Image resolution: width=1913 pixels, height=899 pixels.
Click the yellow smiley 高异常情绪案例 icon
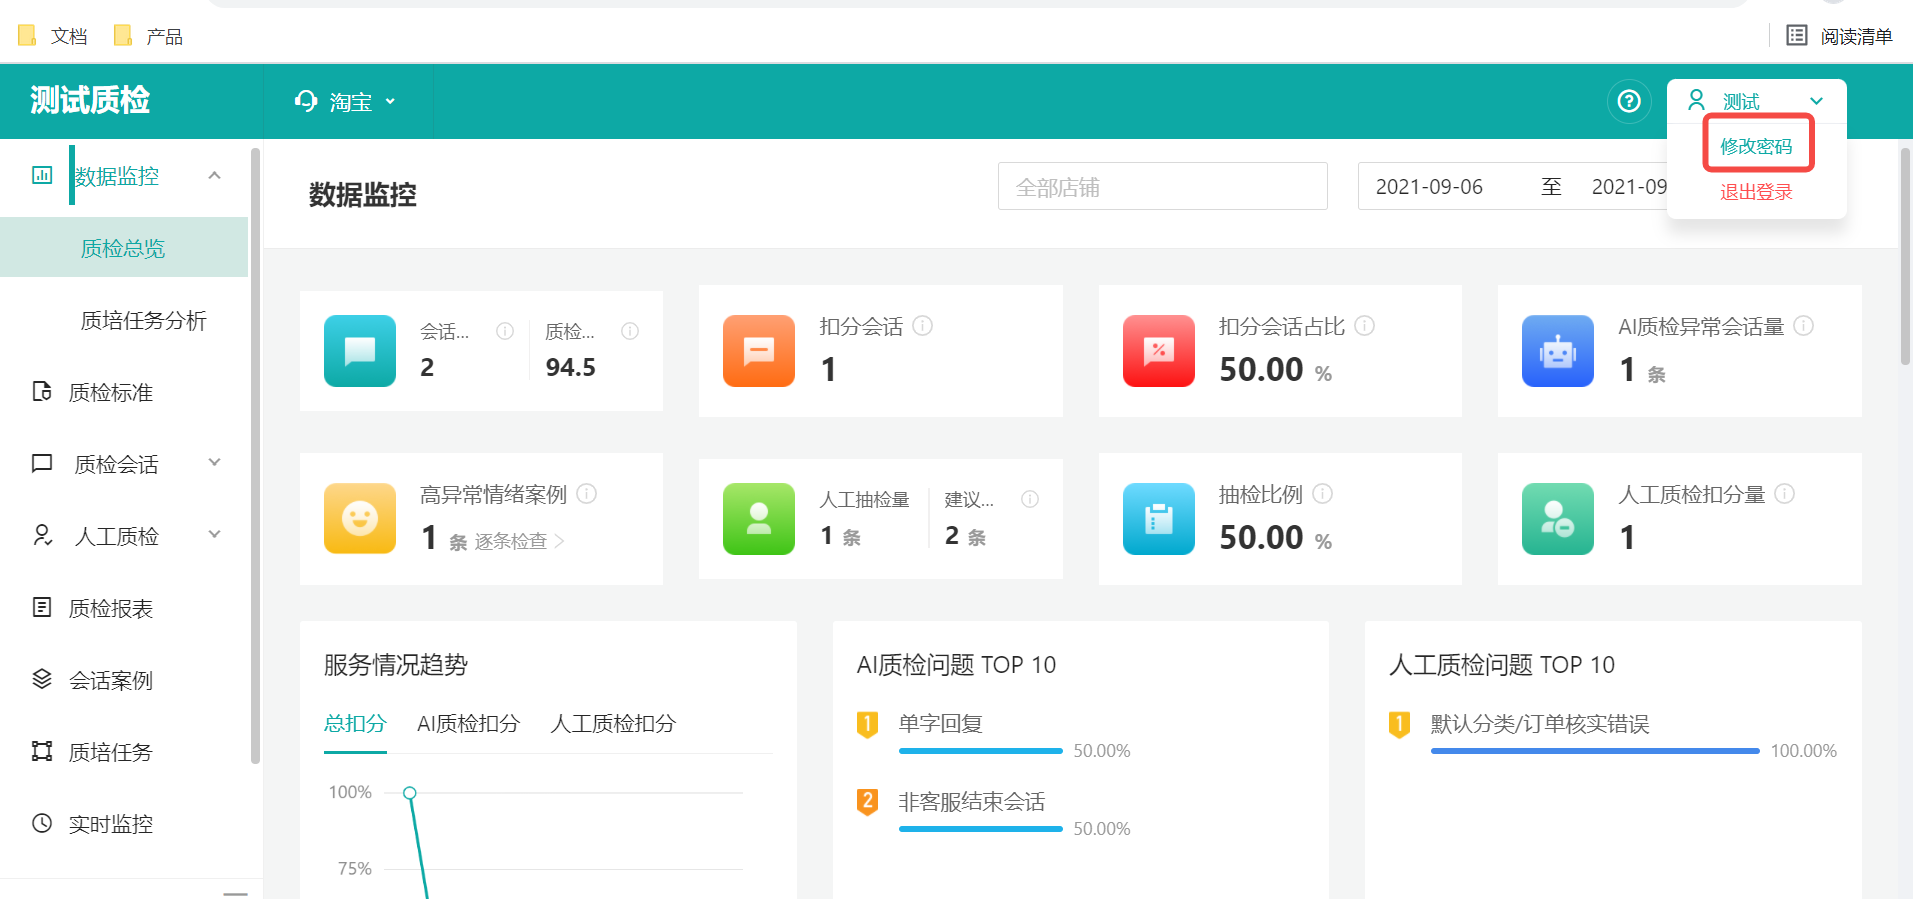tap(360, 519)
